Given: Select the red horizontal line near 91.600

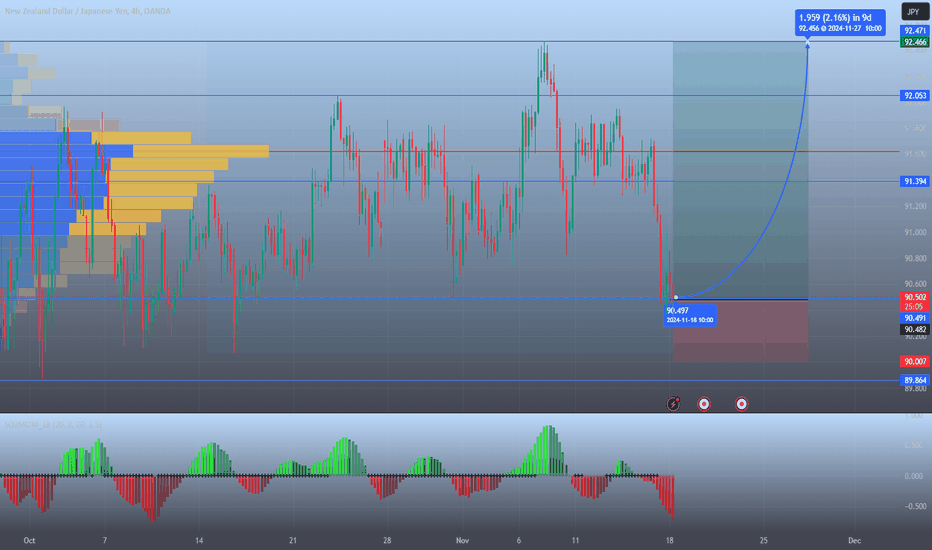Looking at the screenshot, I should coord(582,152).
